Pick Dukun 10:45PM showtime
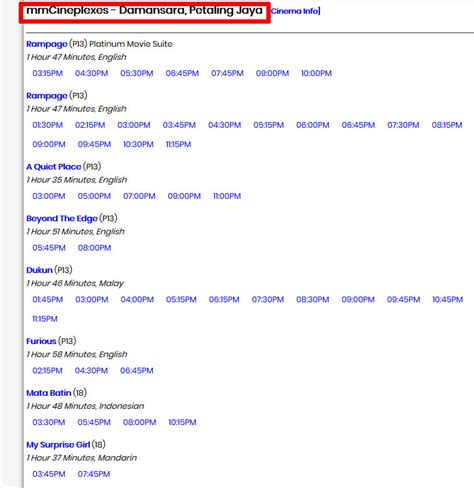 click(448, 299)
